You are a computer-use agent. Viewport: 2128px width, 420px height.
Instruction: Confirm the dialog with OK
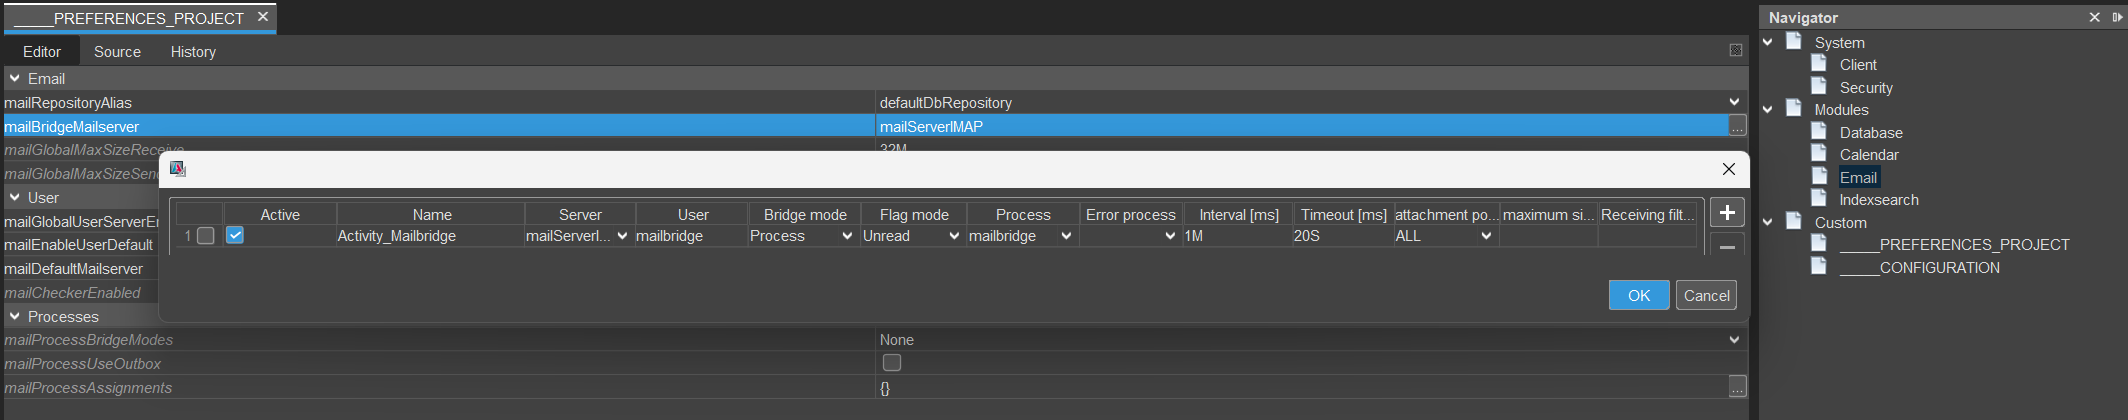(1638, 295)
